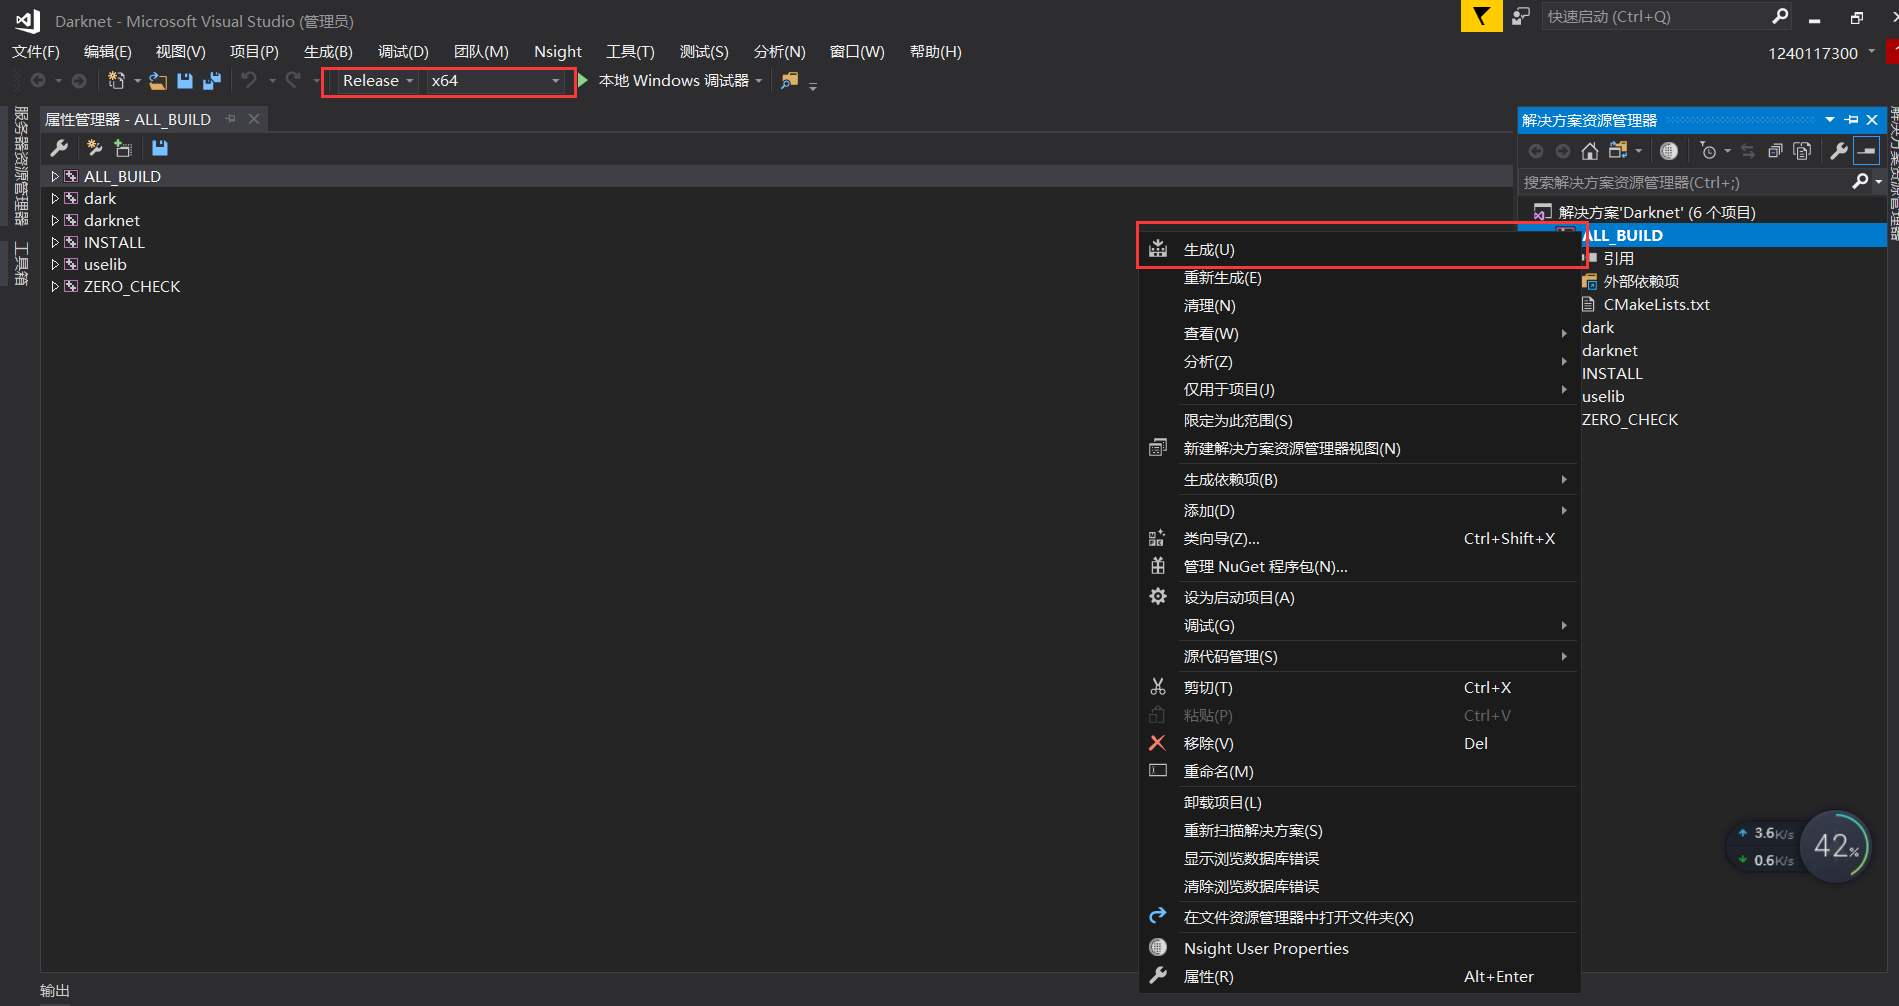
Task: Open account 1240117300 dropdown
Action: [1872, 51]
